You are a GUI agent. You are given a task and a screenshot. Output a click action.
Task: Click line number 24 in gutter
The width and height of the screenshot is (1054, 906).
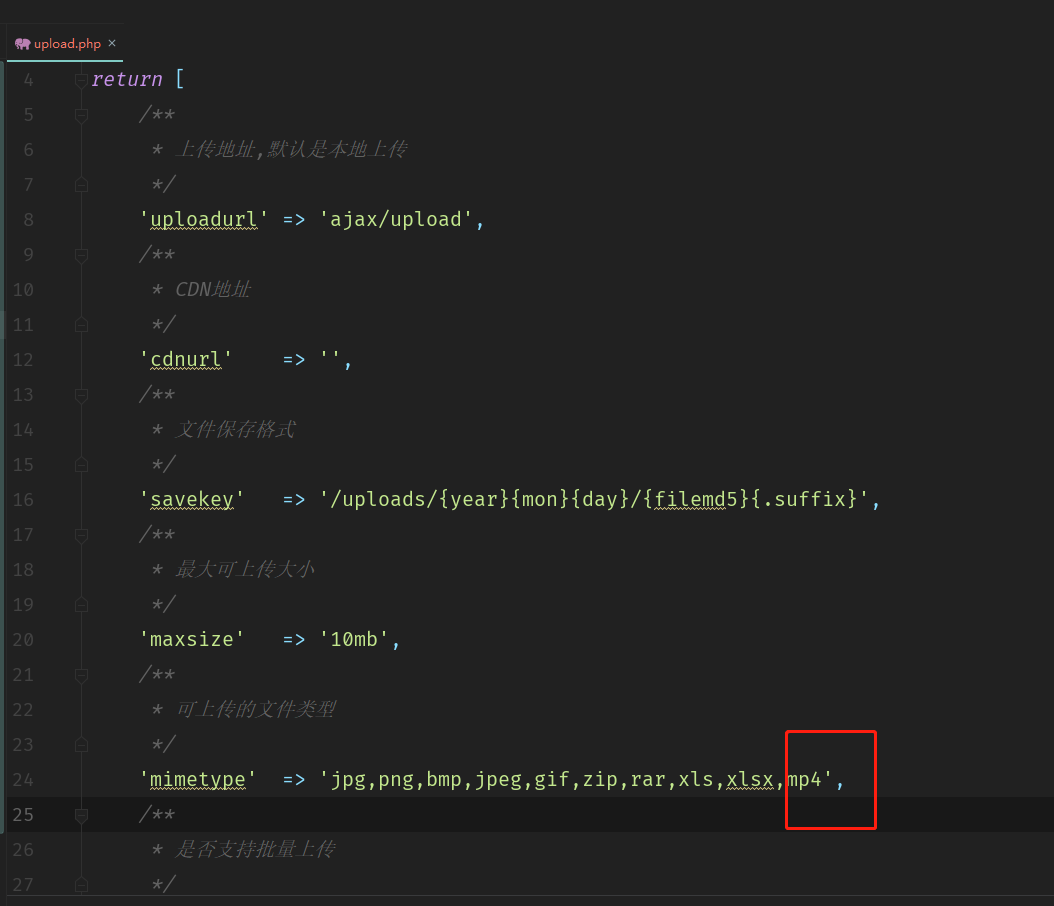23,780
